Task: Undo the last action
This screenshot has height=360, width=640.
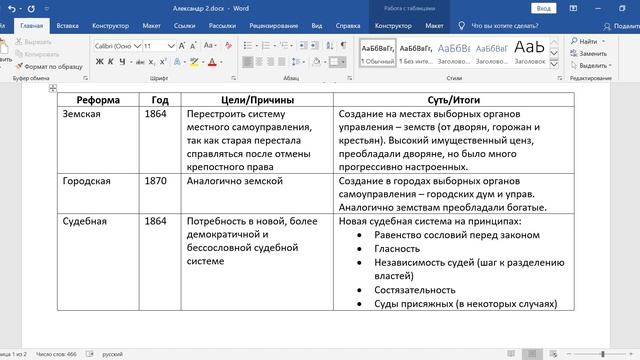Action: coord(11,8)
